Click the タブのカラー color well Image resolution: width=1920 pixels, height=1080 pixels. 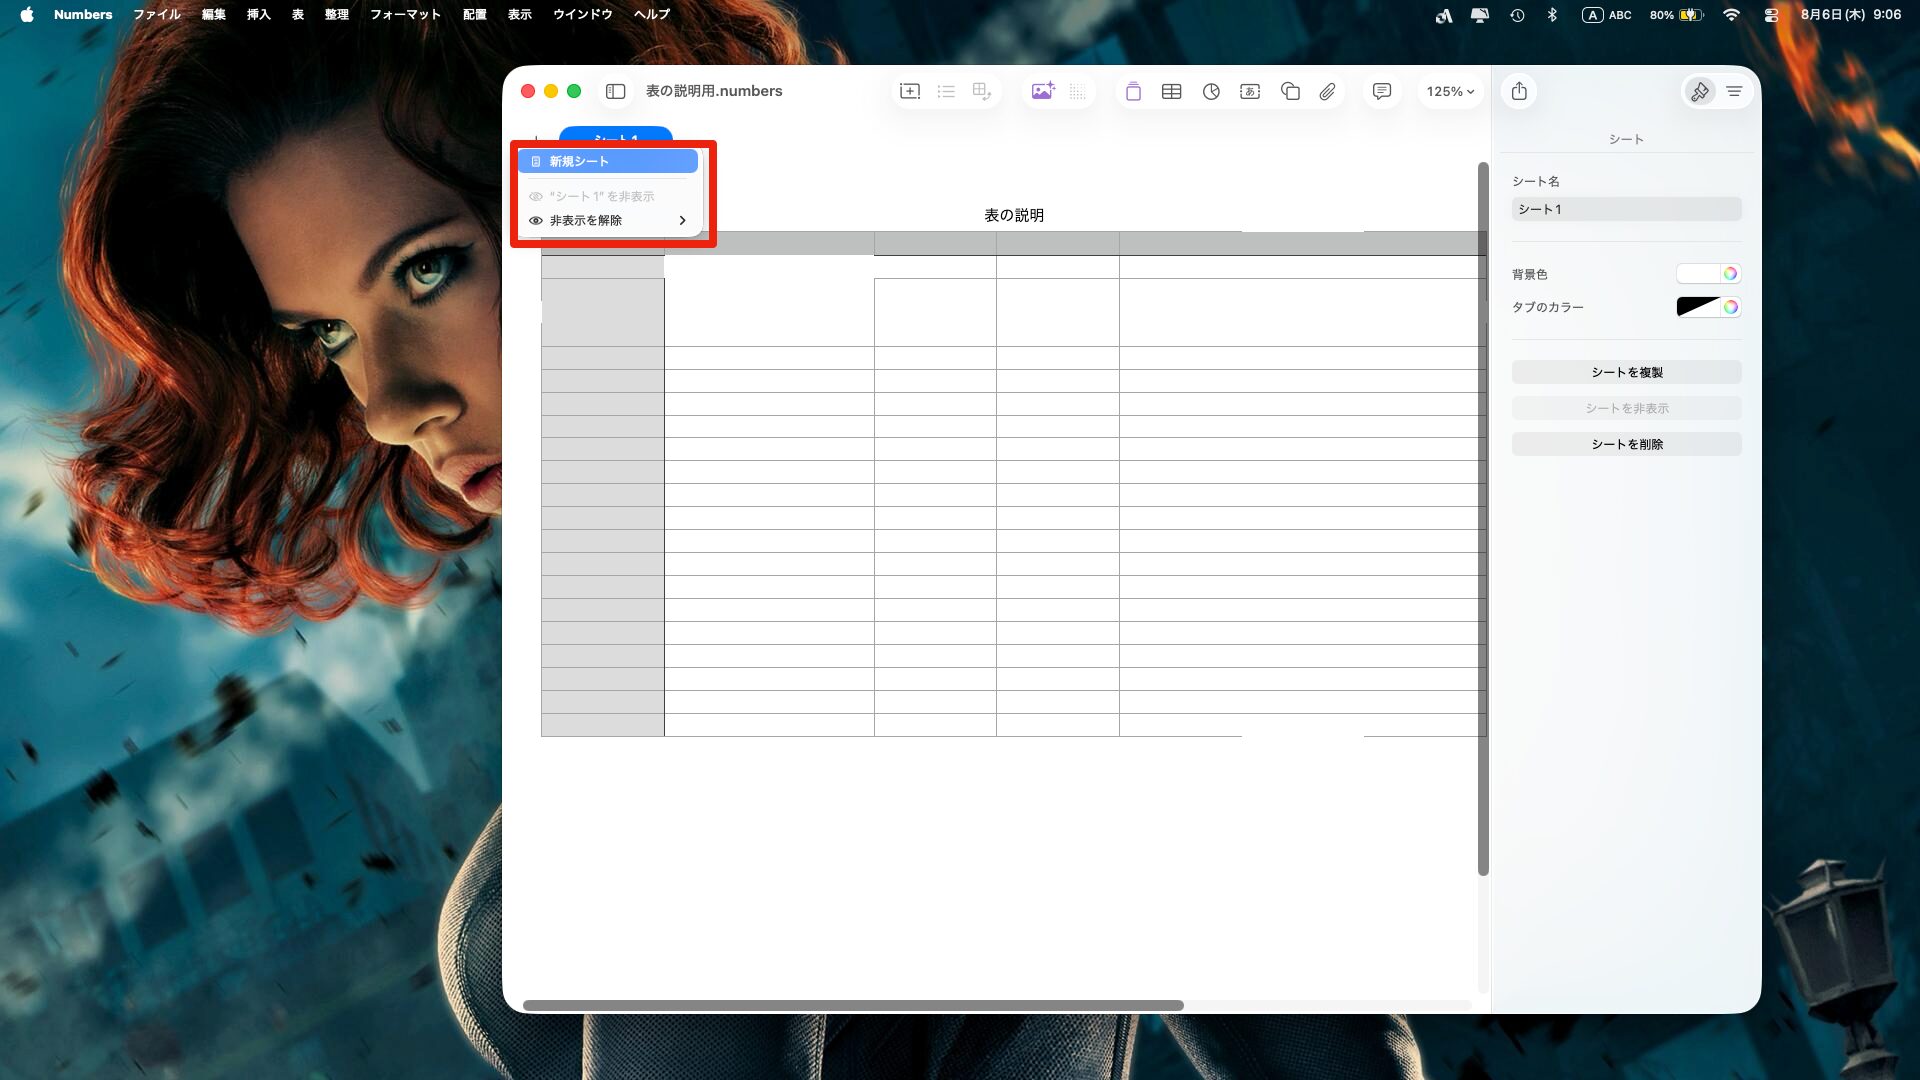(x=1698, y=307)
